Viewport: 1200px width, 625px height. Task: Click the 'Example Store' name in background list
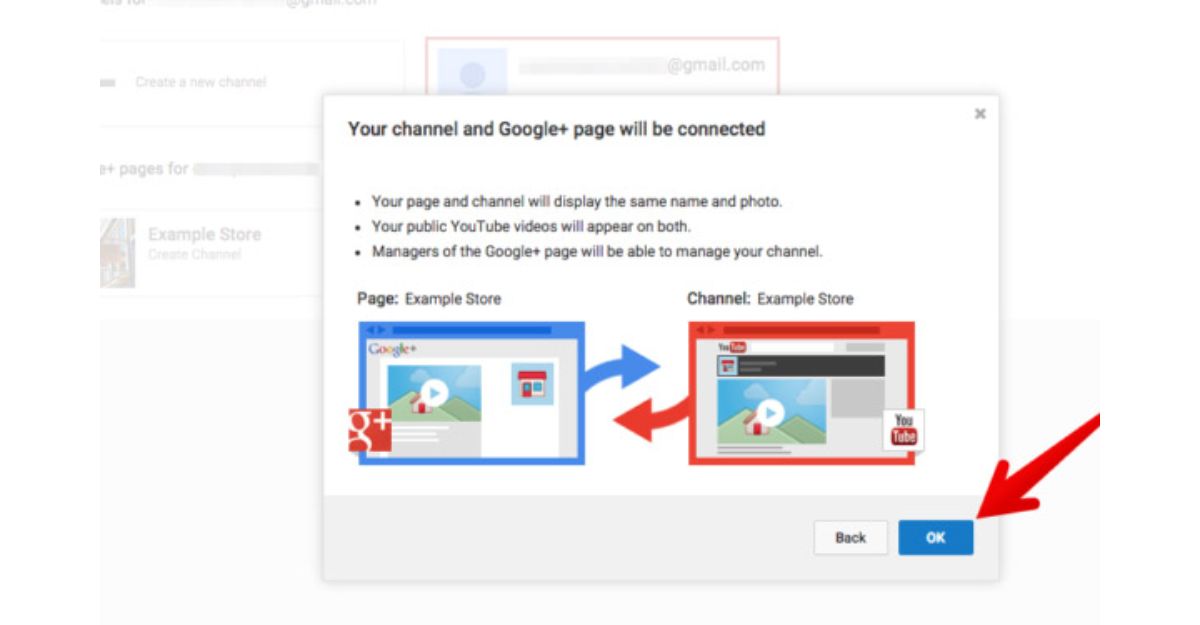pos(204,234)
